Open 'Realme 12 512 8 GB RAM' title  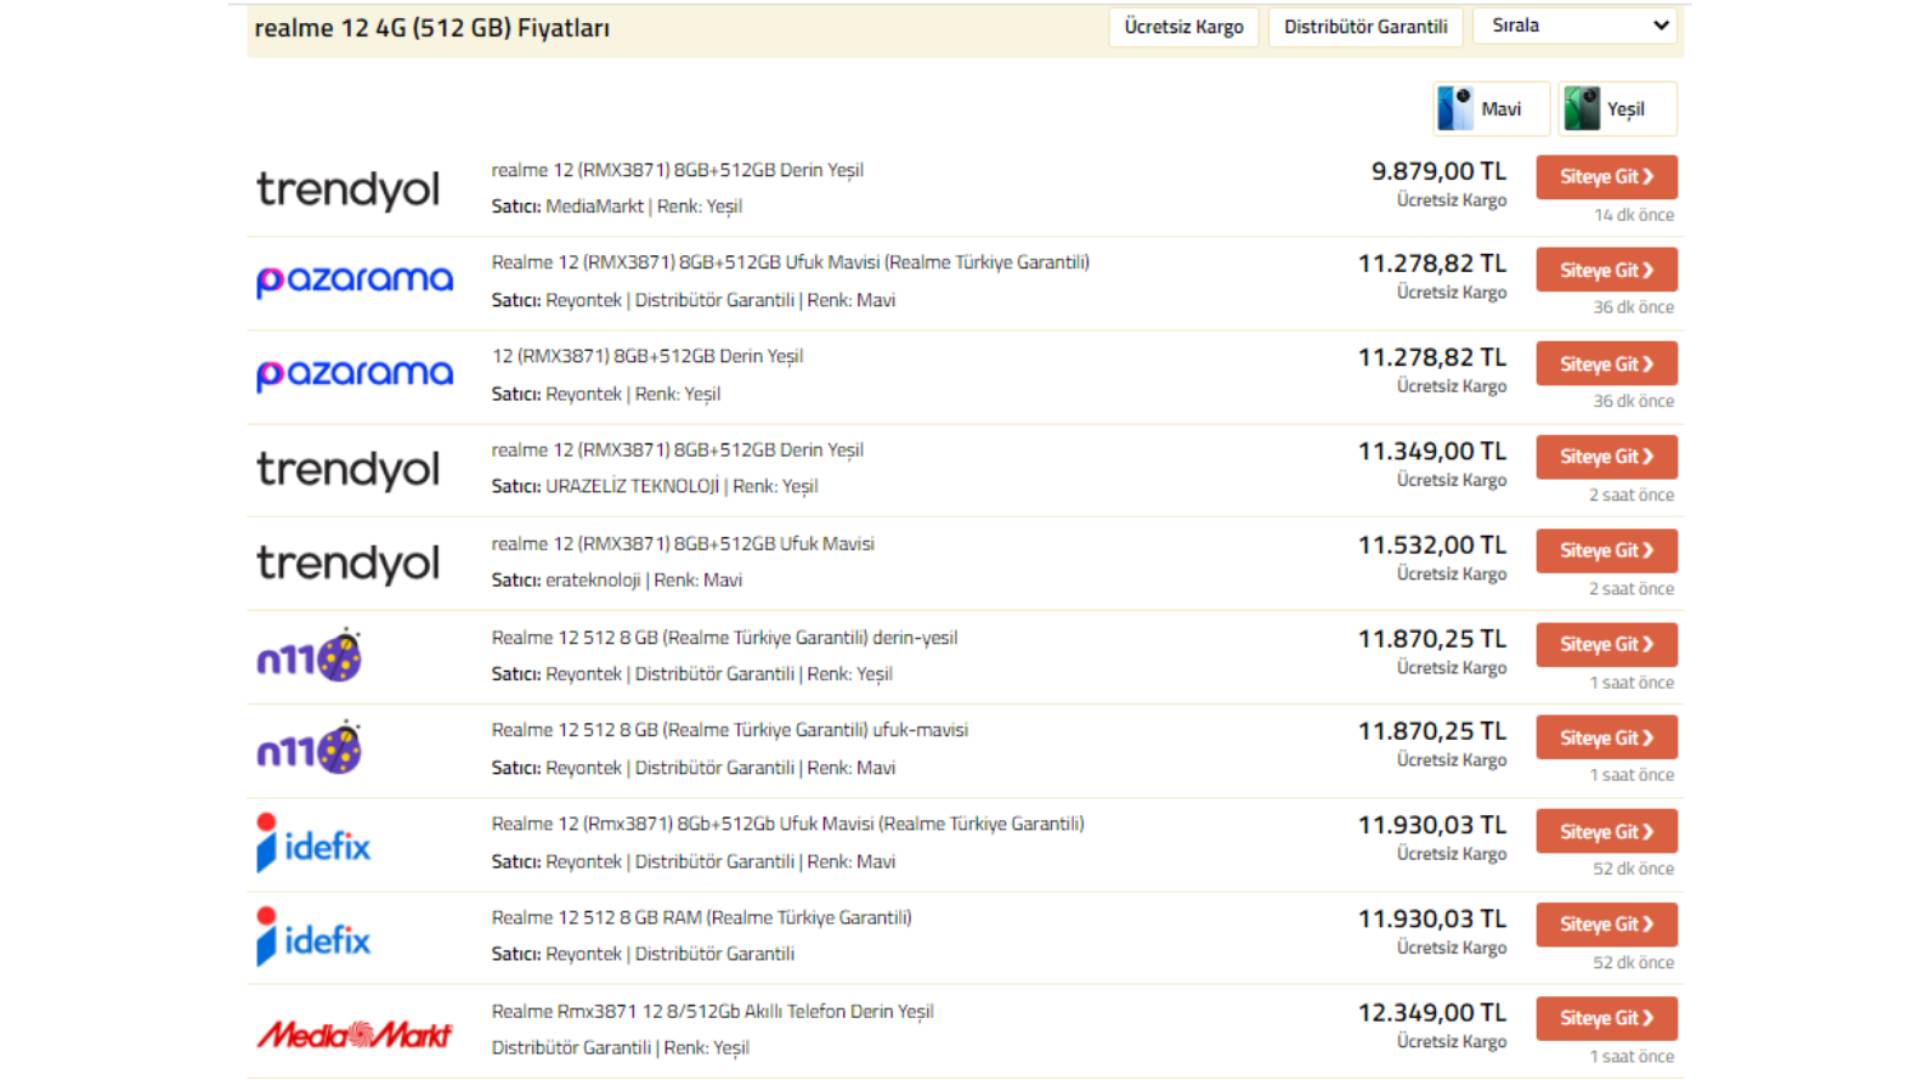701,918
